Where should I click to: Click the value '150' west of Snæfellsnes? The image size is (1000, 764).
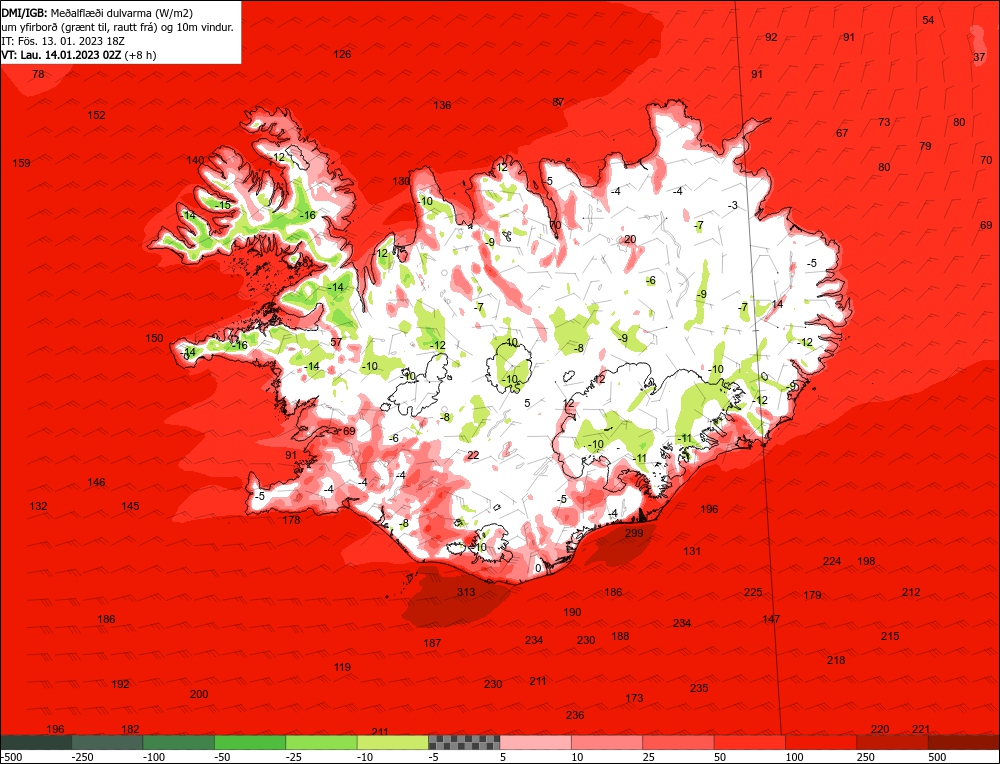coord(154,339)
